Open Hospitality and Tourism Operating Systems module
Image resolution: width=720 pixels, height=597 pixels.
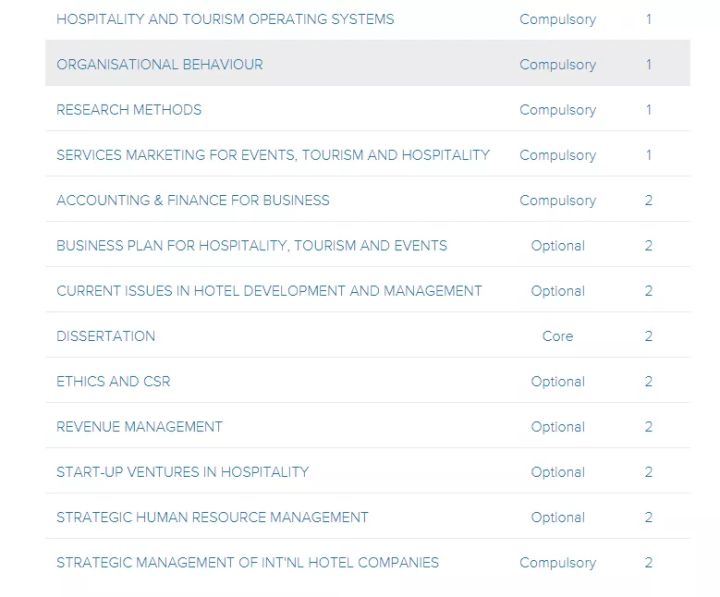pyautogui.click(x=225, y=19)
